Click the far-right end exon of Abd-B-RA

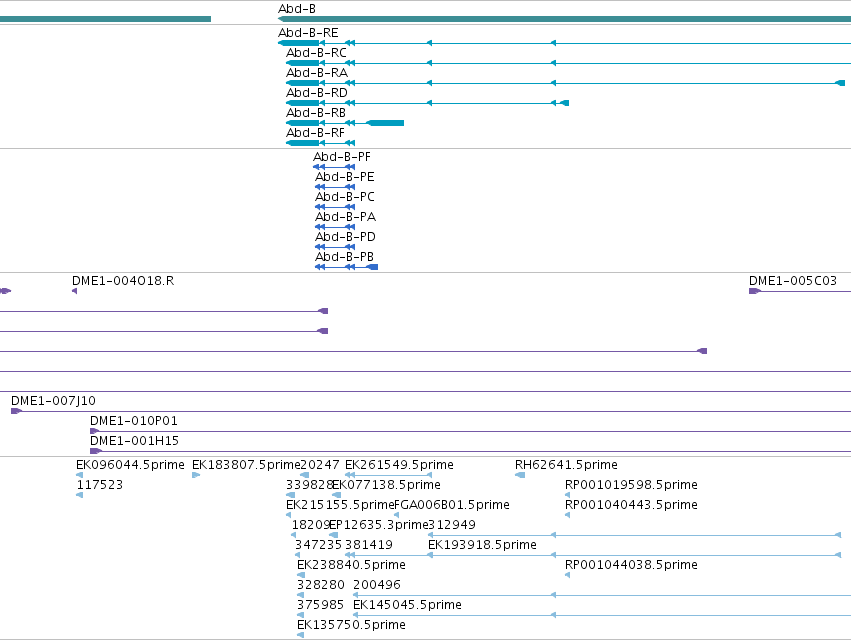tap(840, 83)
